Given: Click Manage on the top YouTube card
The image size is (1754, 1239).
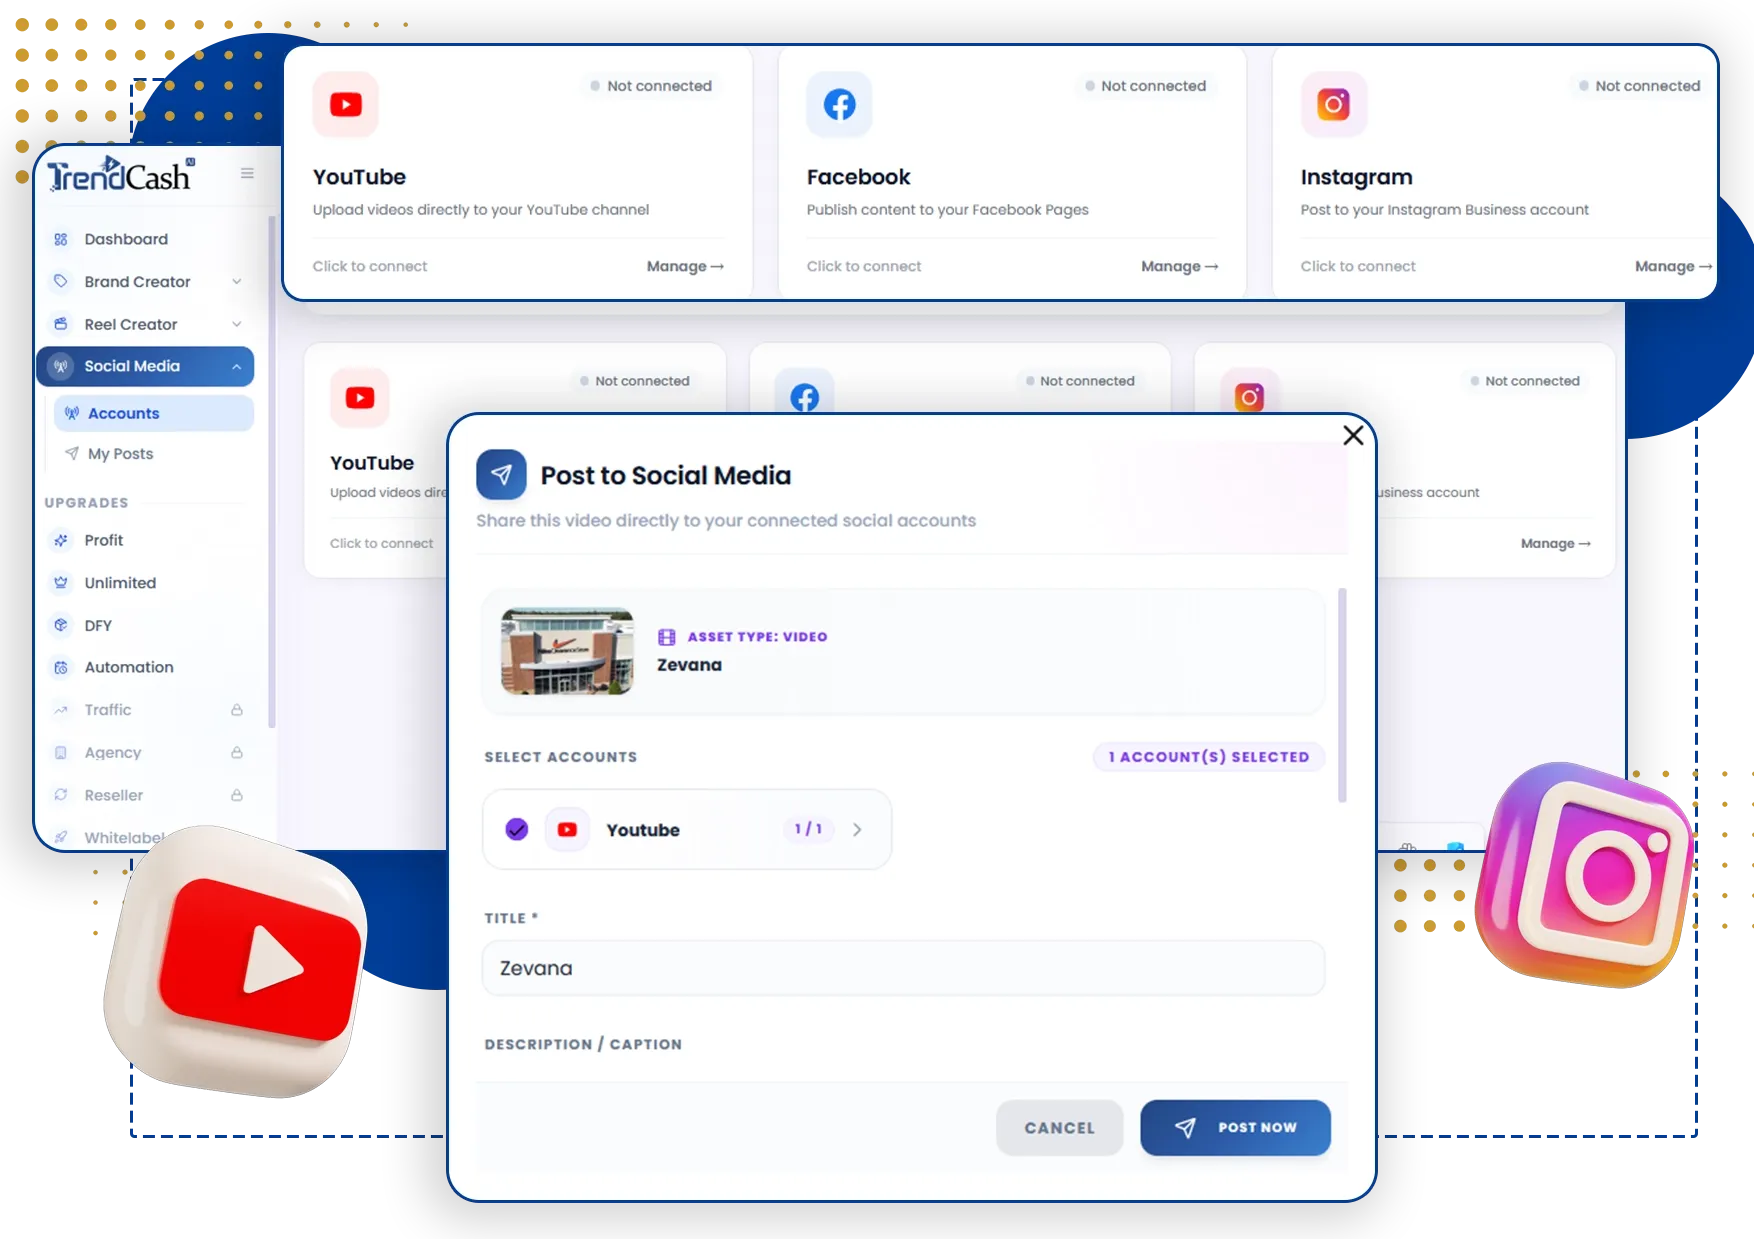Looking at the screenshot, I should click(x=685, y=266).
